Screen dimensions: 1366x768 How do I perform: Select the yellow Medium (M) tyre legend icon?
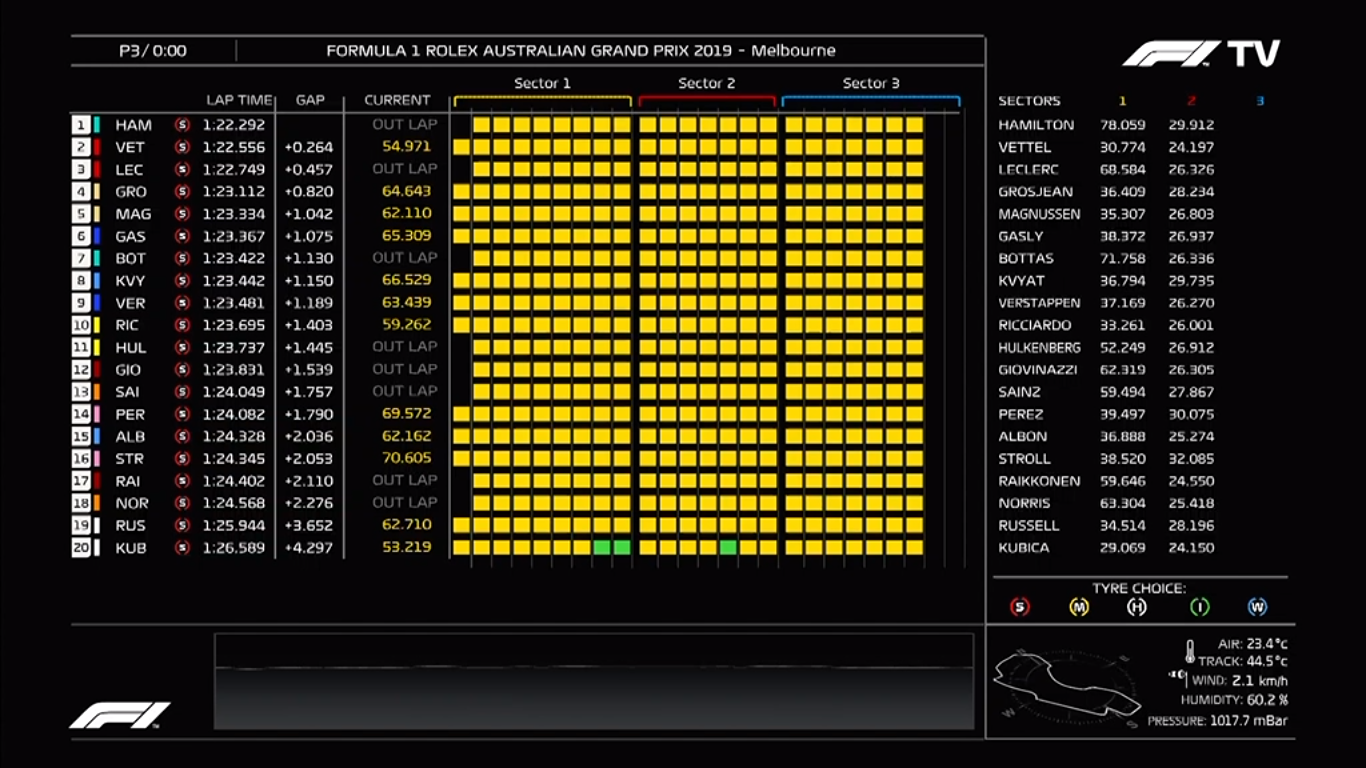click(x=1079, y=607)
